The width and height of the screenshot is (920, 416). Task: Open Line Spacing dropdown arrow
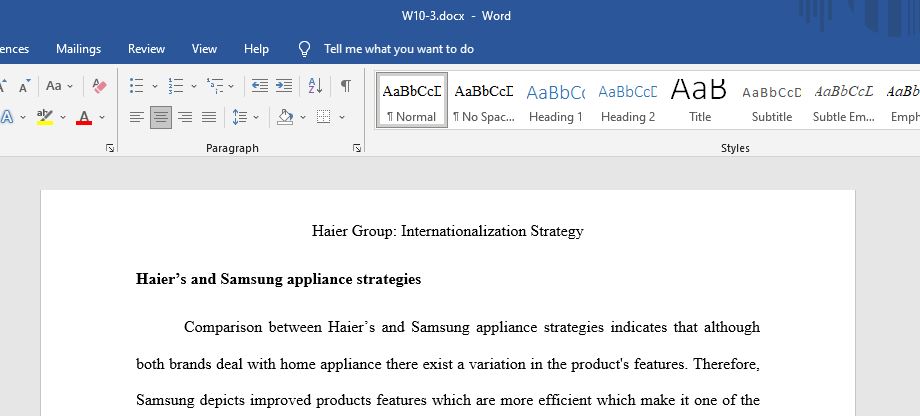(x=256, y=117)
